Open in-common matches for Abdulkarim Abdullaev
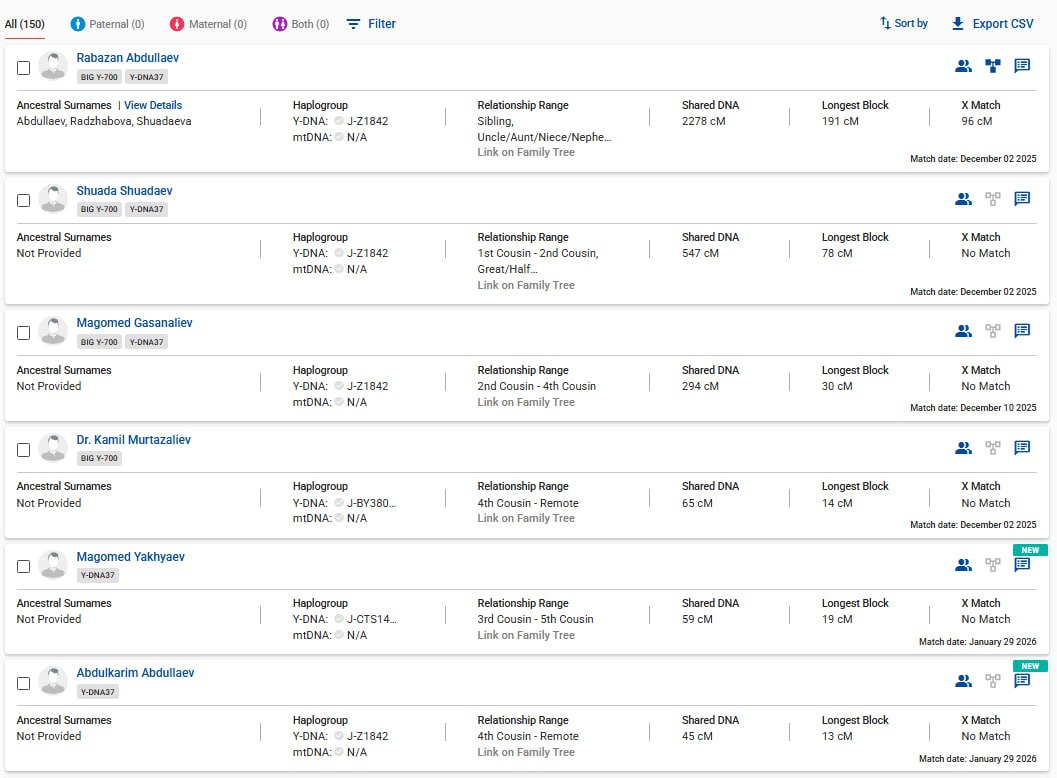 (x=963, y=681)
